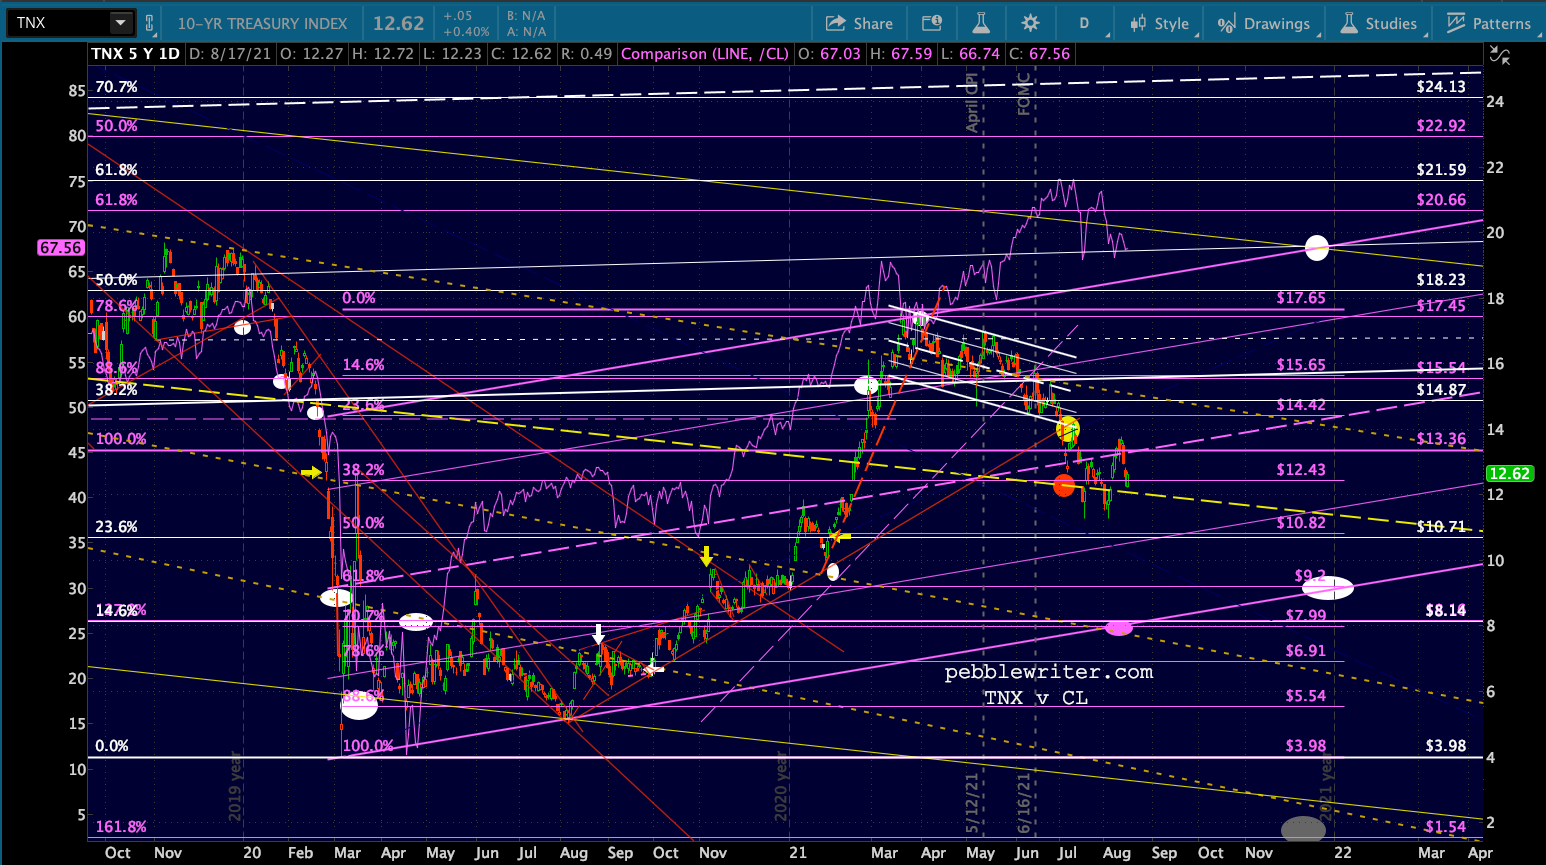
Task: Click the $21.59 Fibonacci level label
Action: pos(1441,170)
